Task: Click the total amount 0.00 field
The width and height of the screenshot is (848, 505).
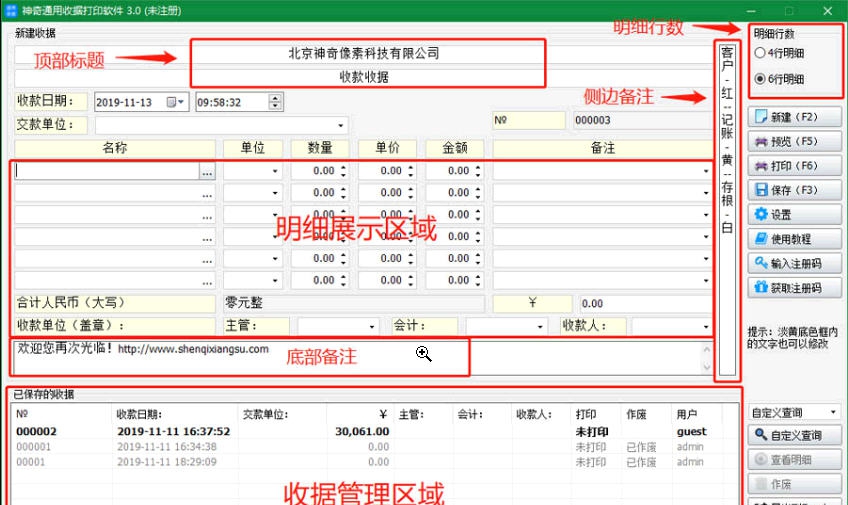Action: [646, 303]
